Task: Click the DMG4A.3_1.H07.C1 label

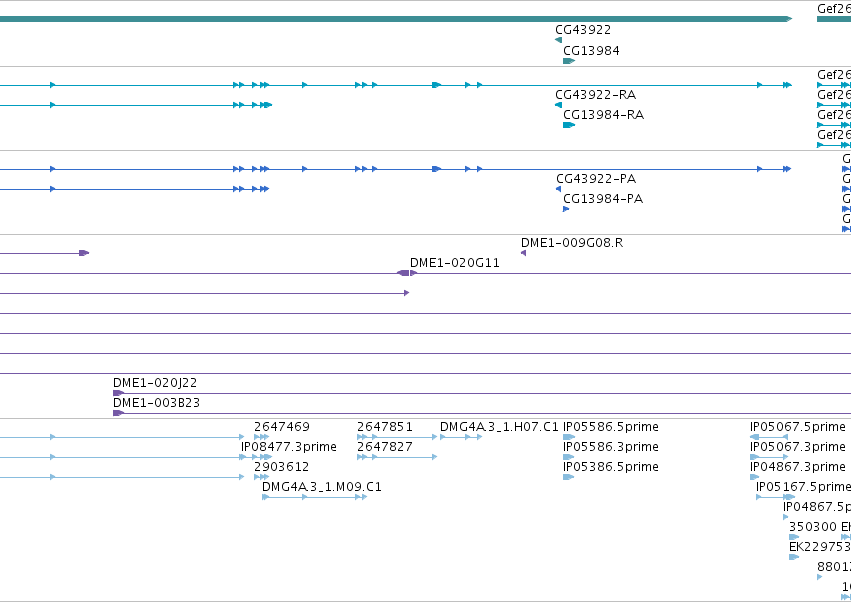Action: pyautogui.click(x=499, y=427)
